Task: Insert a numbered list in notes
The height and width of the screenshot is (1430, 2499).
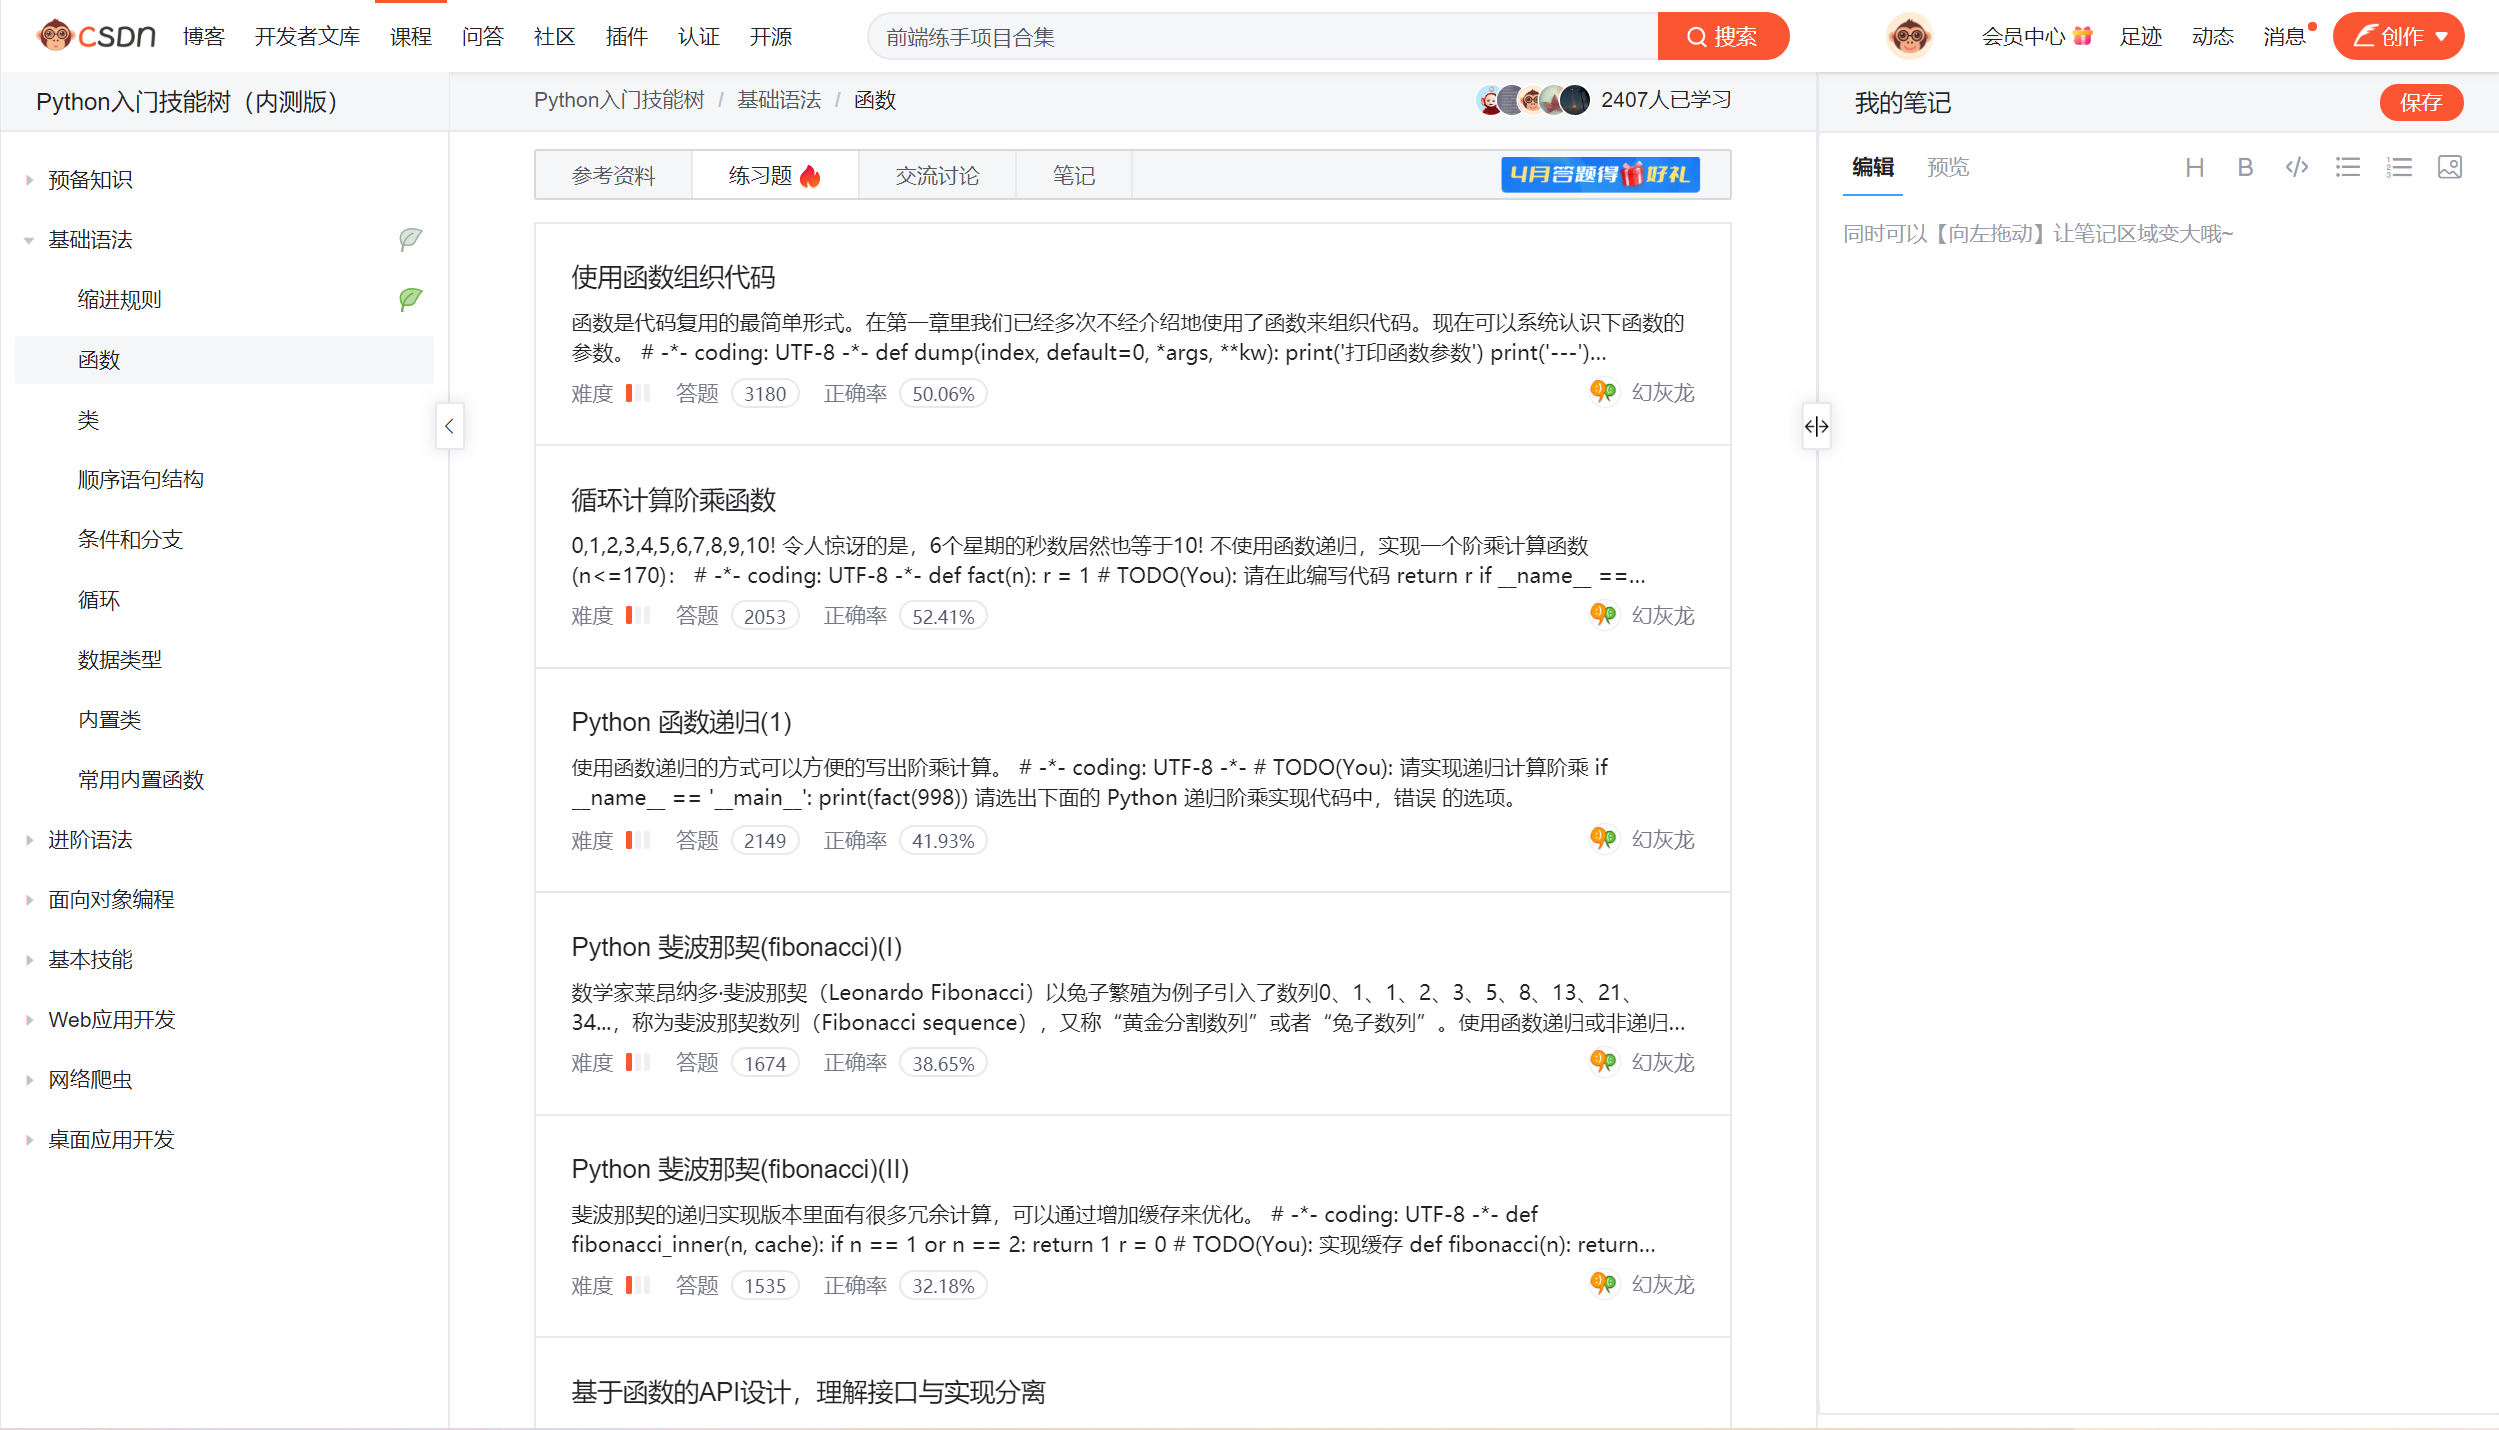Action: pos(2398,168)
